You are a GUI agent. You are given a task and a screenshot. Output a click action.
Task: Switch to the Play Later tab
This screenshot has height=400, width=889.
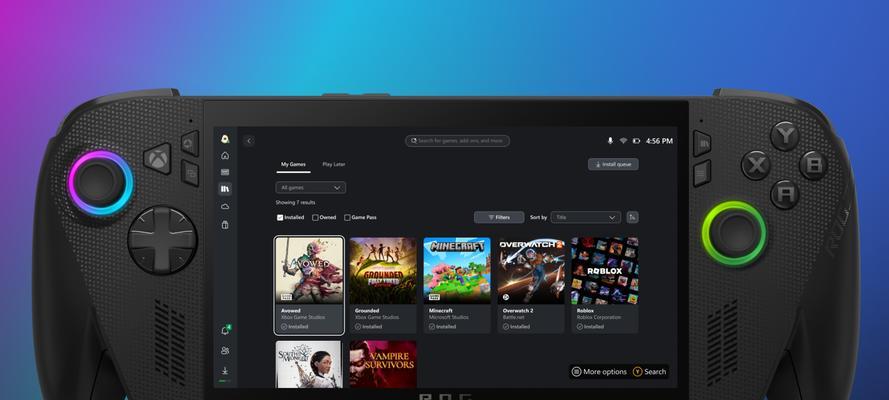click(x=333, y=164)
